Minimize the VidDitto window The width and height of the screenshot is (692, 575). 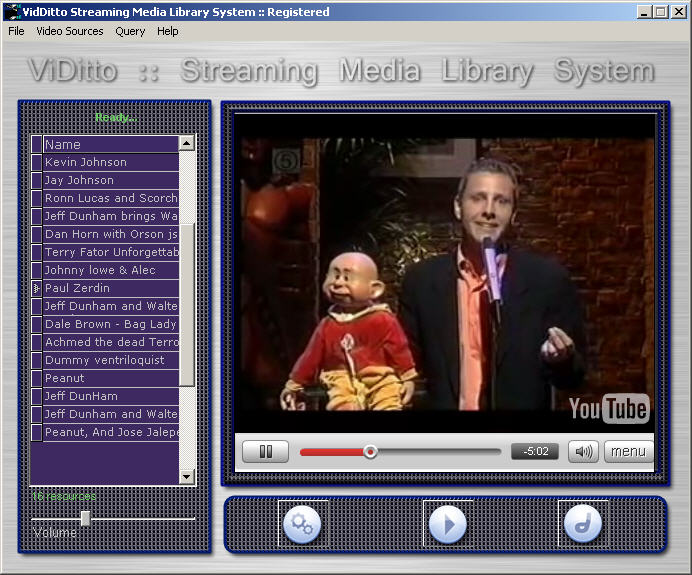pos(644,12)
